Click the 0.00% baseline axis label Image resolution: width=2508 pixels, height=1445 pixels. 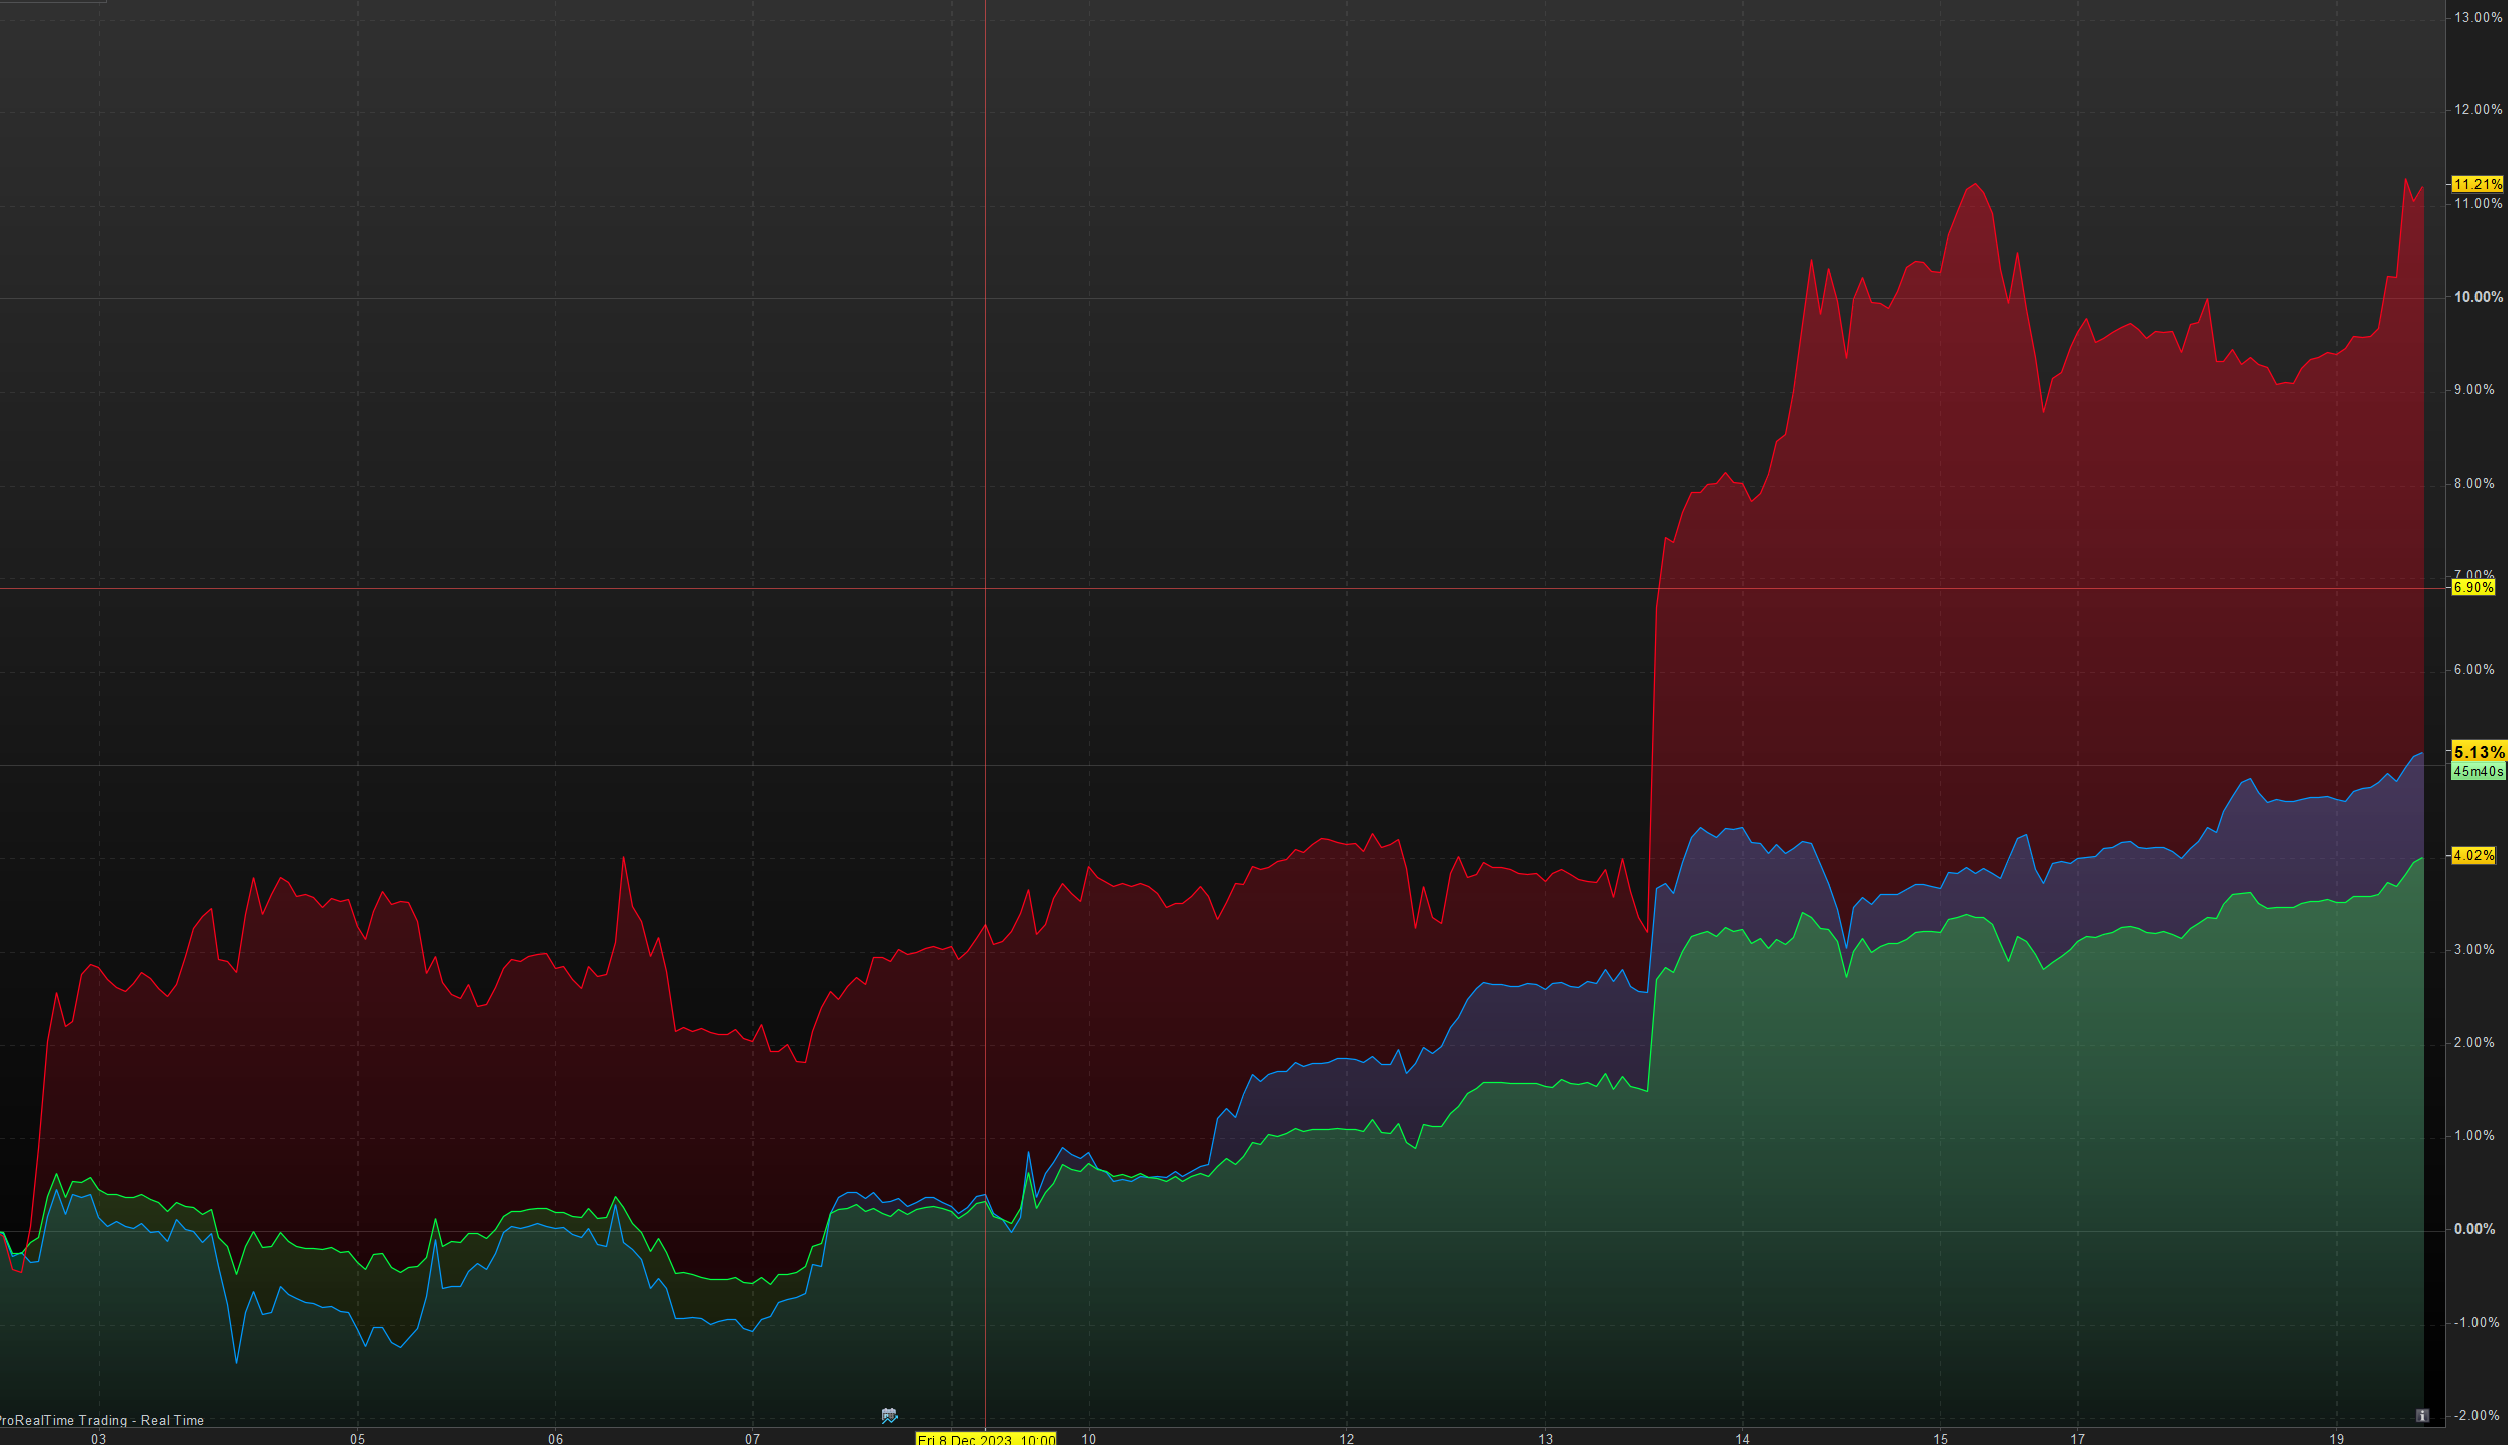click(x=2474, y=1229)
